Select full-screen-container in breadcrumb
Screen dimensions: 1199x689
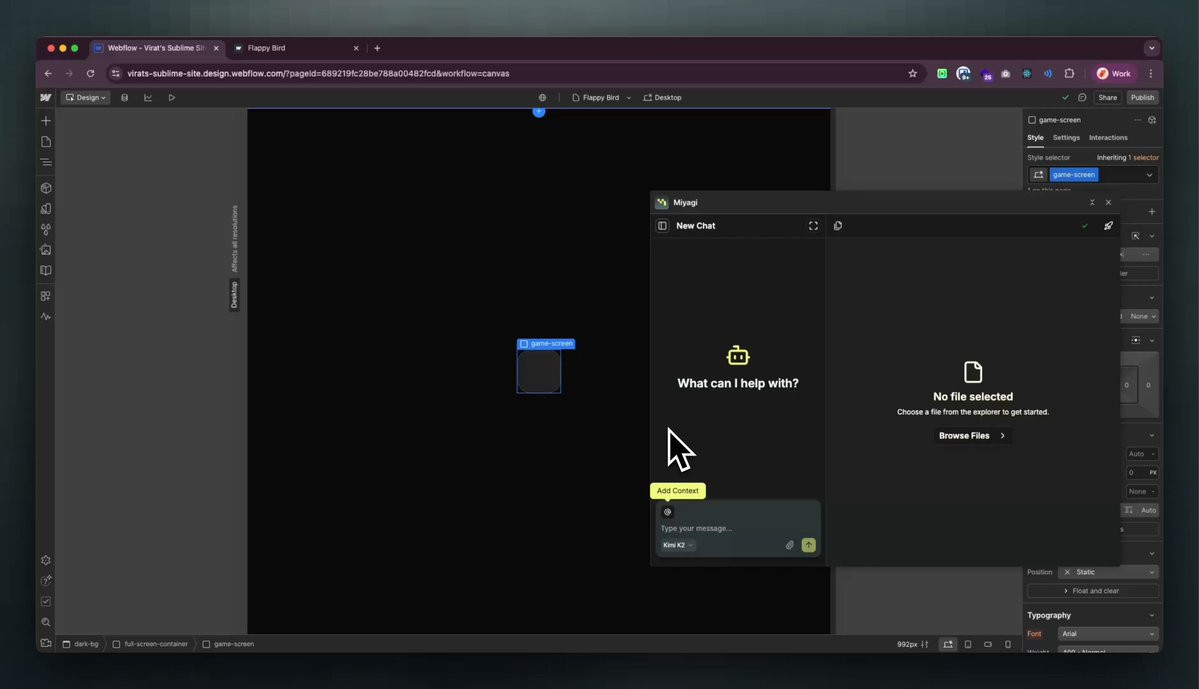pyautogui.click(x=151, y=645)
